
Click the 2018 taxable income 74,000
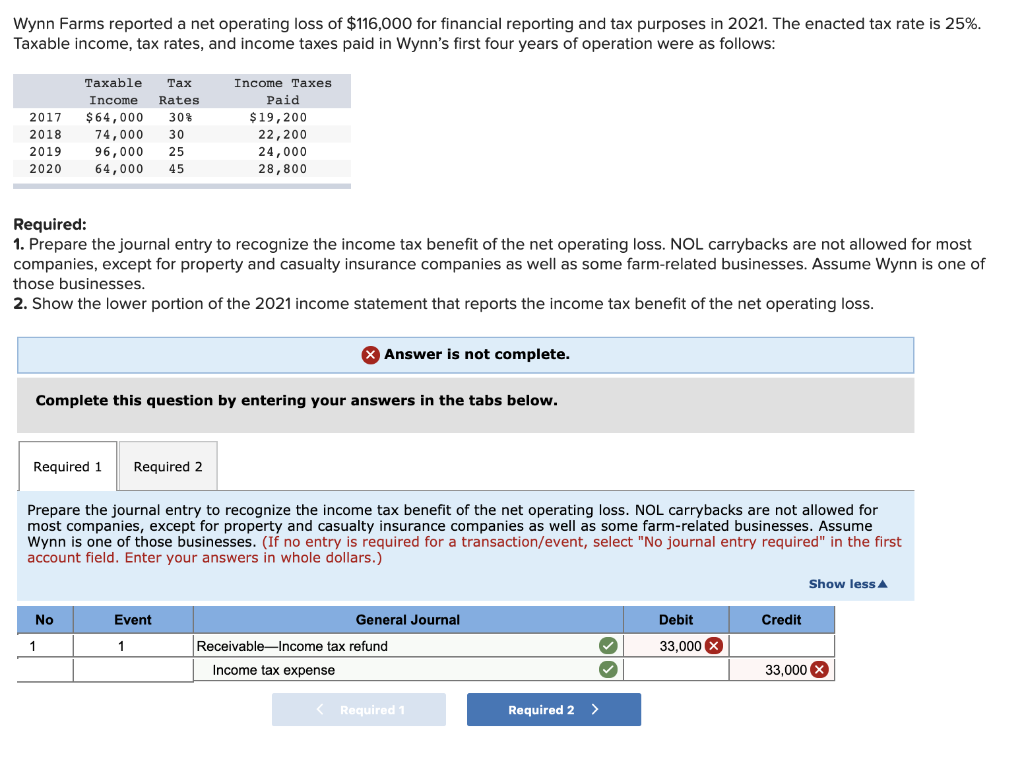coord(119,135)
